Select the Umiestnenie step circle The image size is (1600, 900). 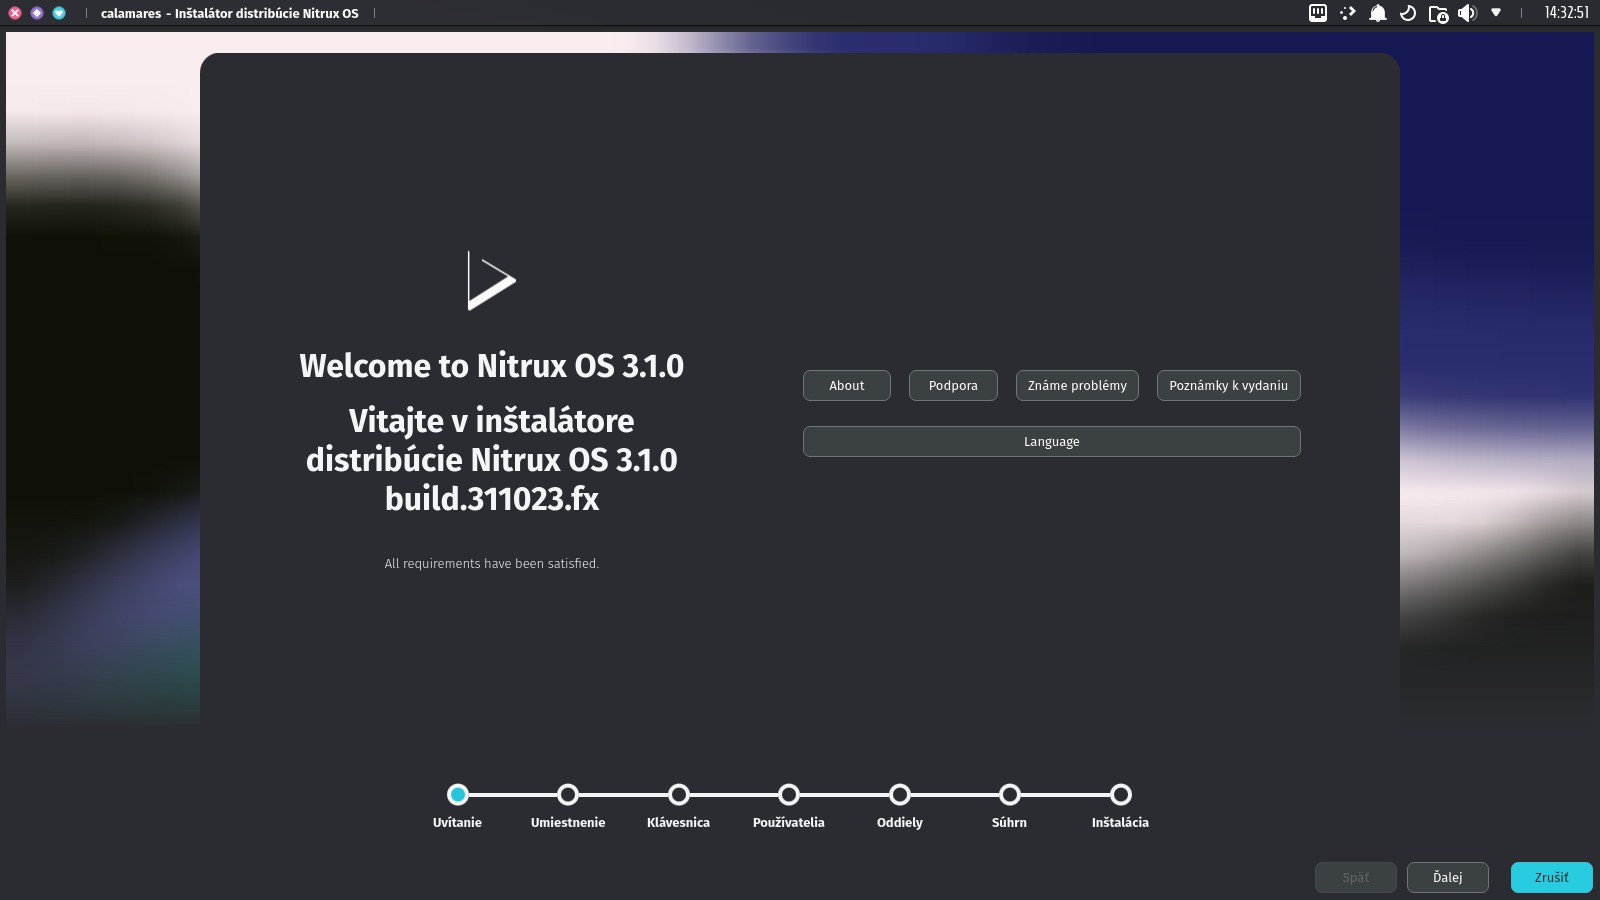[x=568, y=794]
